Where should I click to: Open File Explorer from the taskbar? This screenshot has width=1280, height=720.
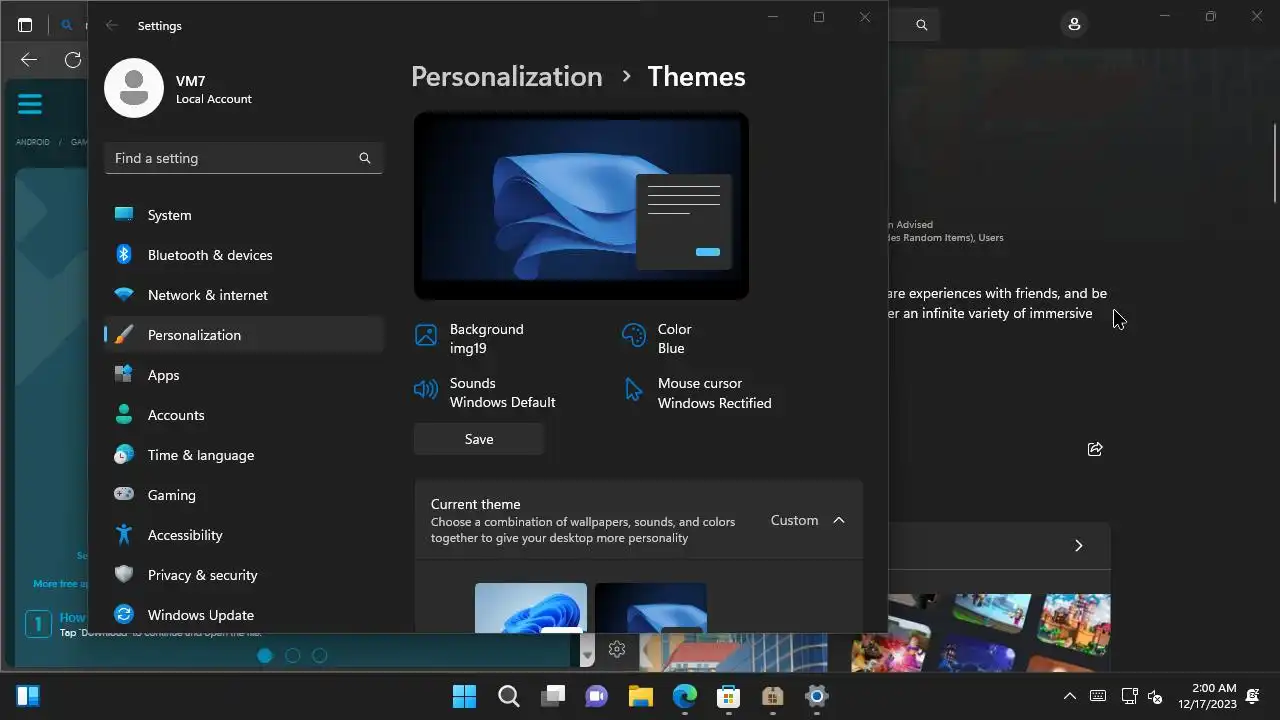pos(641,696)
